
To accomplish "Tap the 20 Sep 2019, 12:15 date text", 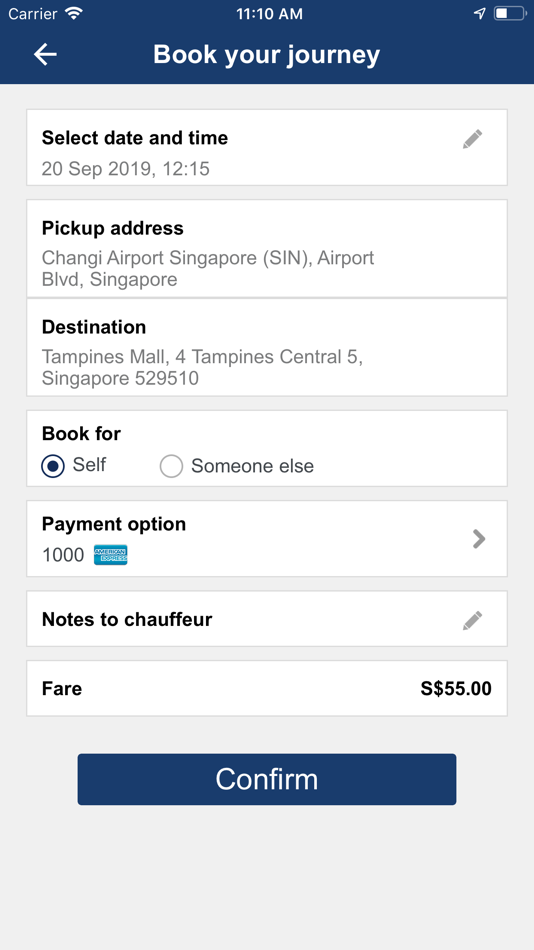I will pos(125,168).
